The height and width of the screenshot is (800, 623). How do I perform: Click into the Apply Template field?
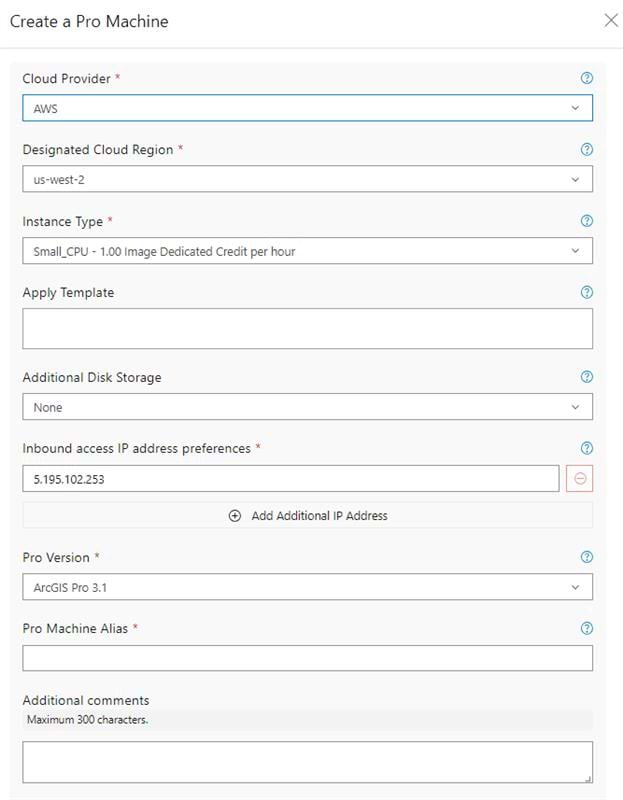307,328
